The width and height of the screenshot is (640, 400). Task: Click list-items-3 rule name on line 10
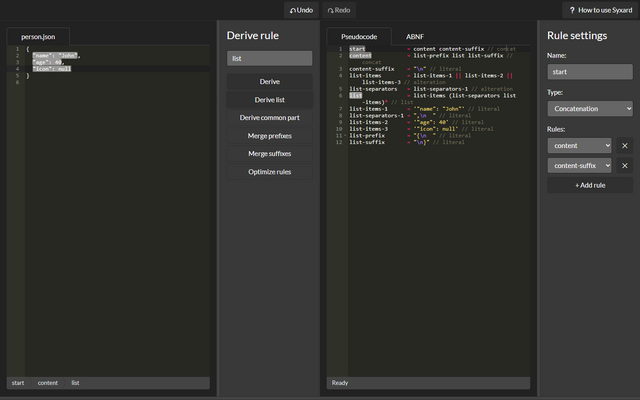(x=368, y=129)
